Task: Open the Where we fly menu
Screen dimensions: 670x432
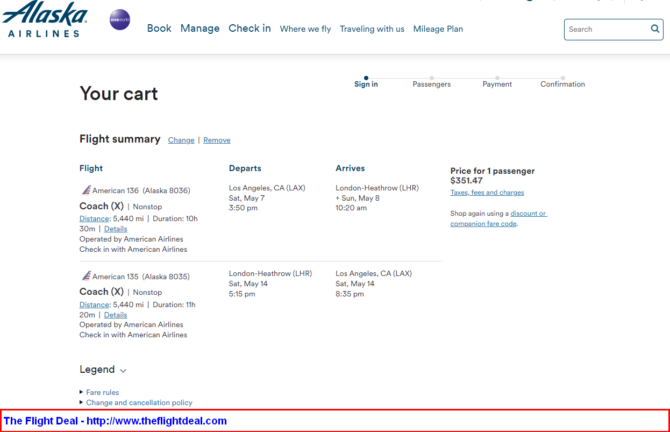Action: [x=306, y=29]
